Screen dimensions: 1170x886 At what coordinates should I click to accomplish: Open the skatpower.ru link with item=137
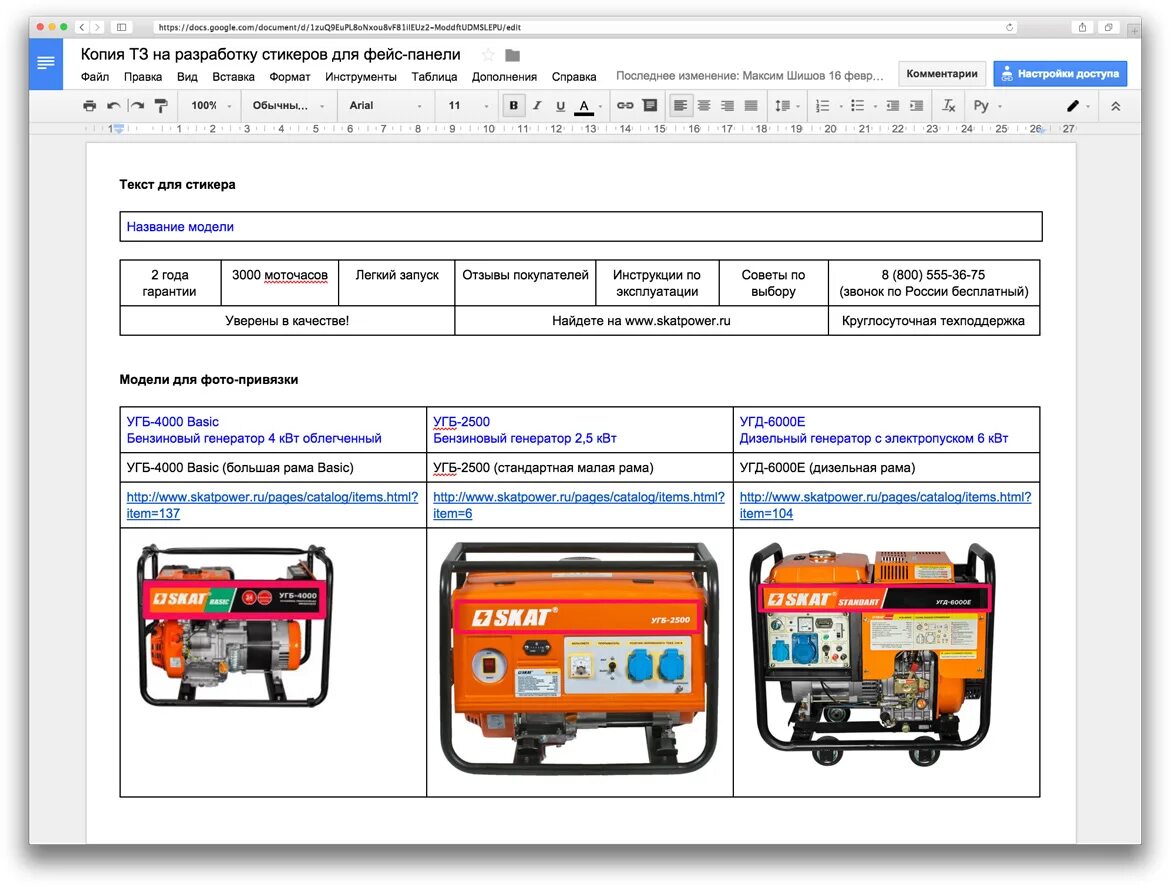[x=272, y=505]
